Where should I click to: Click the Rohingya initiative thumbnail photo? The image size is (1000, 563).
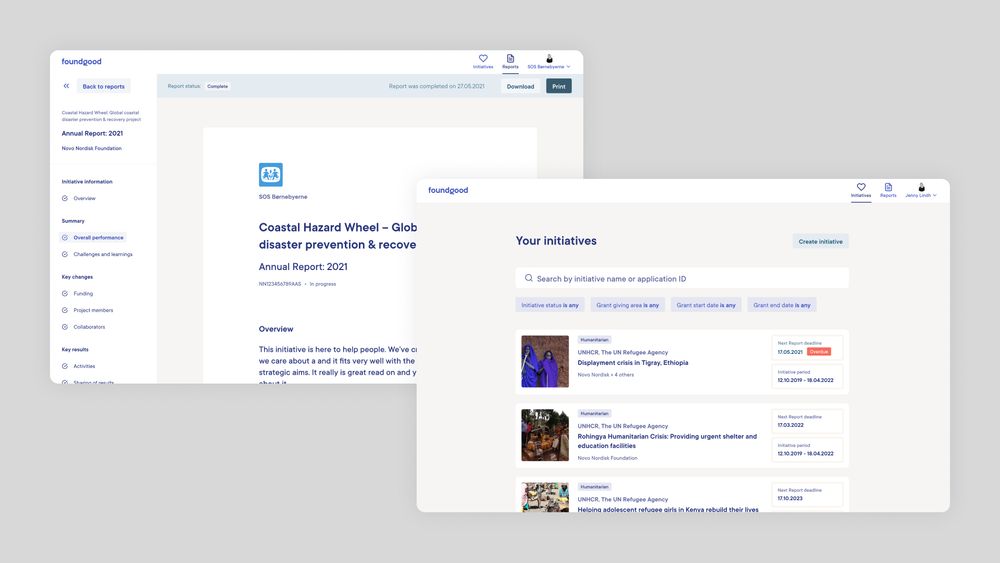[x=545, y=435]
